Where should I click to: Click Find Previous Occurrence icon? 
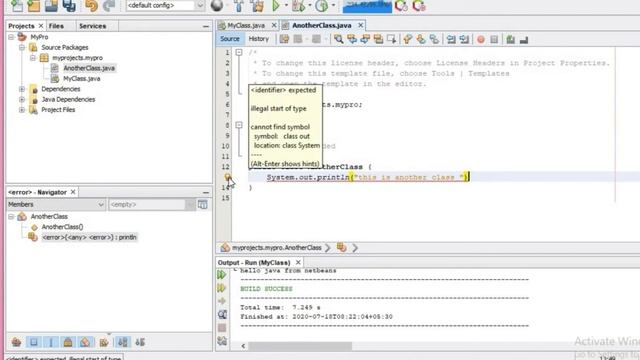point(352,39)
